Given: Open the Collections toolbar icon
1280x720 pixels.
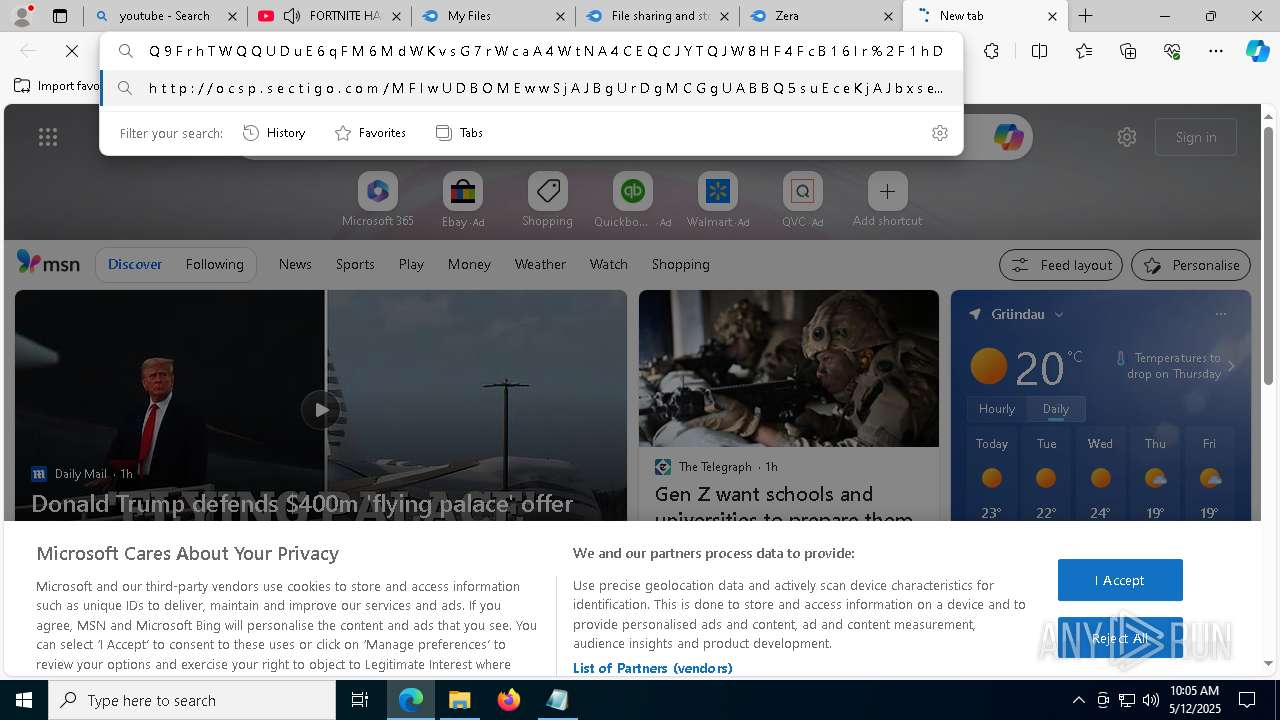Looking at the screenshot, I should (1128, 51).
